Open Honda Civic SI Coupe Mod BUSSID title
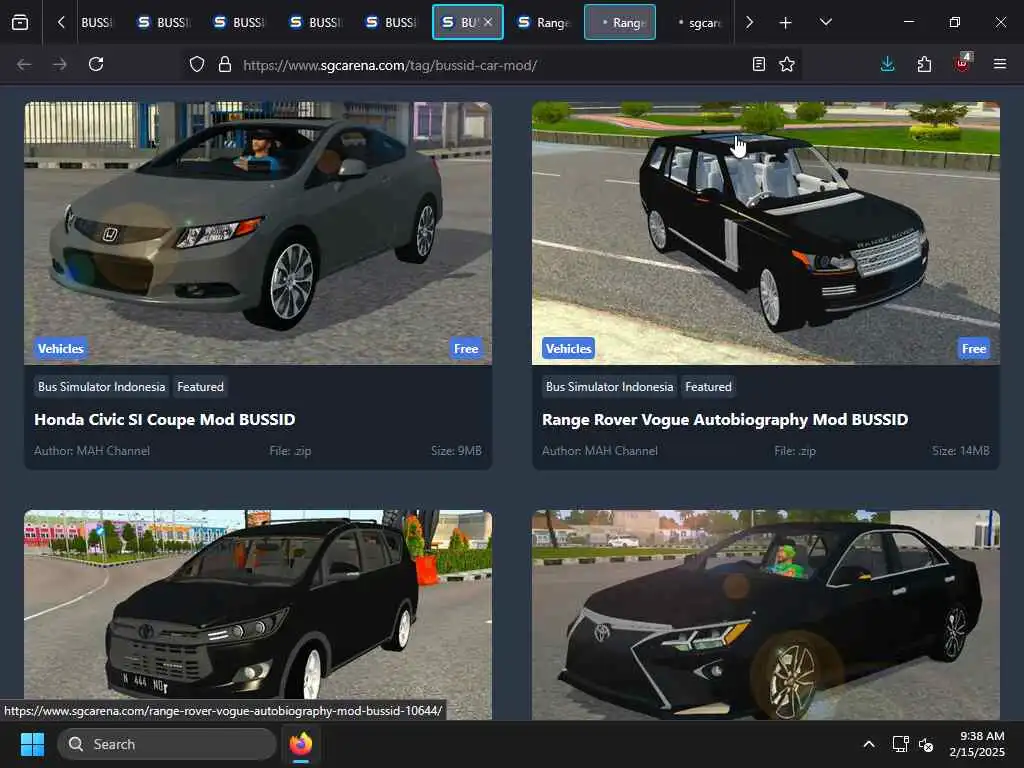The width and height of the screenshot is (1024, 768). point(165,419)
